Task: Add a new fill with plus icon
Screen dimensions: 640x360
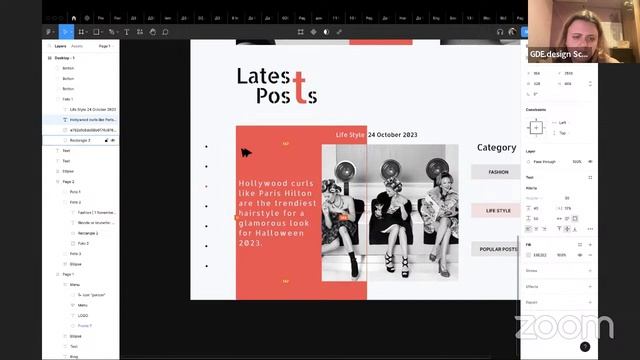Action: point(590,244)
